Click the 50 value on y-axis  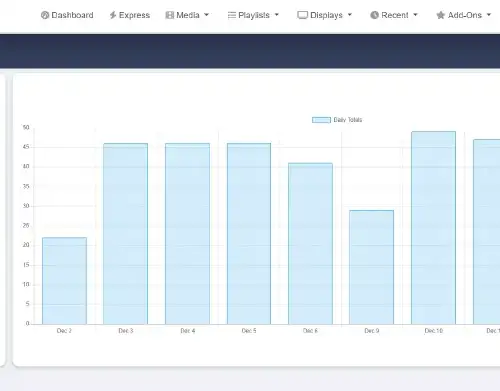click(26, 127)
